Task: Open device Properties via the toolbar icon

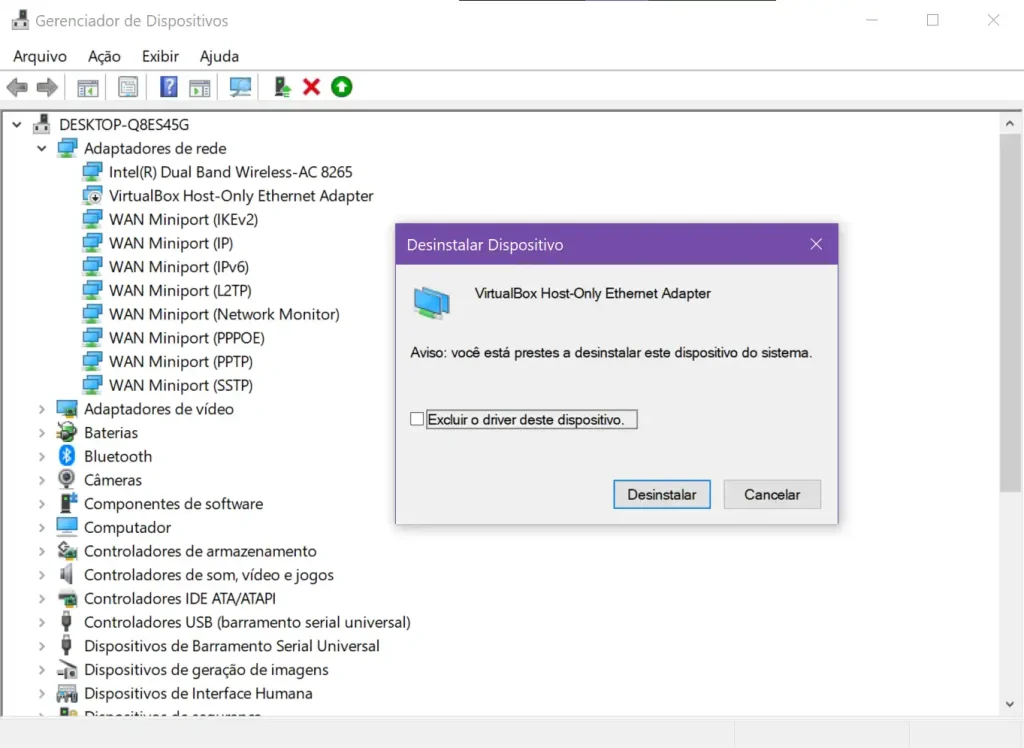Action: pyautogui.click(x=127, y=87)
